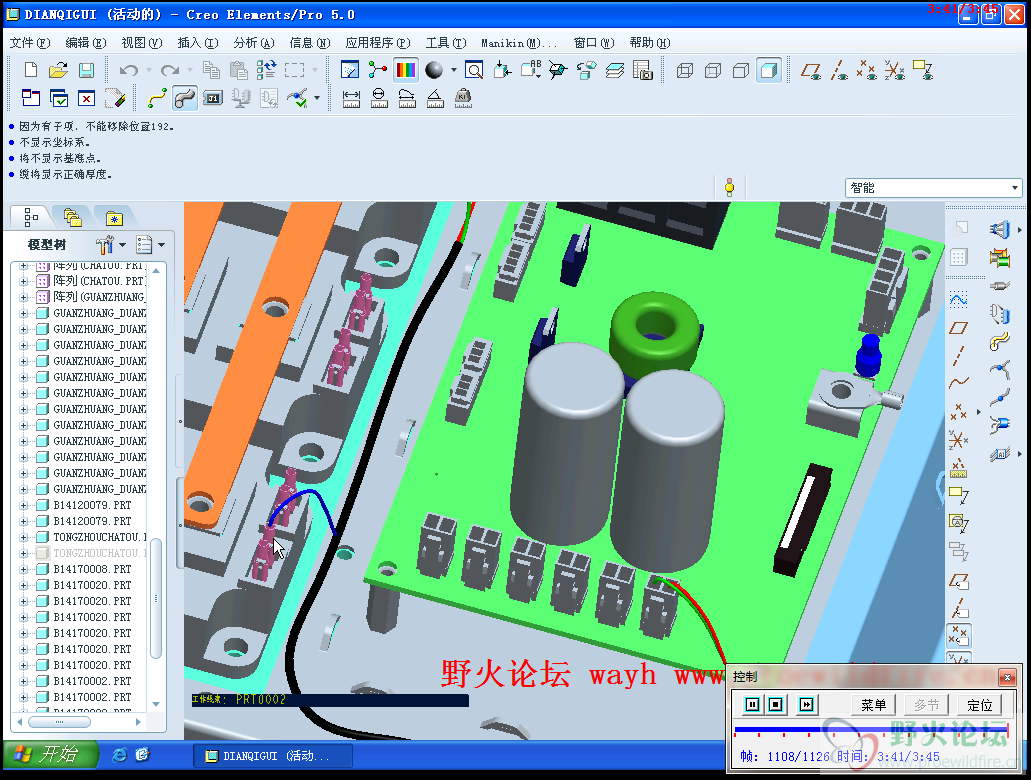The height and width of the screenshot is (780, 1031).
Task: Click the Repaint screen icon
Action: 350,70
